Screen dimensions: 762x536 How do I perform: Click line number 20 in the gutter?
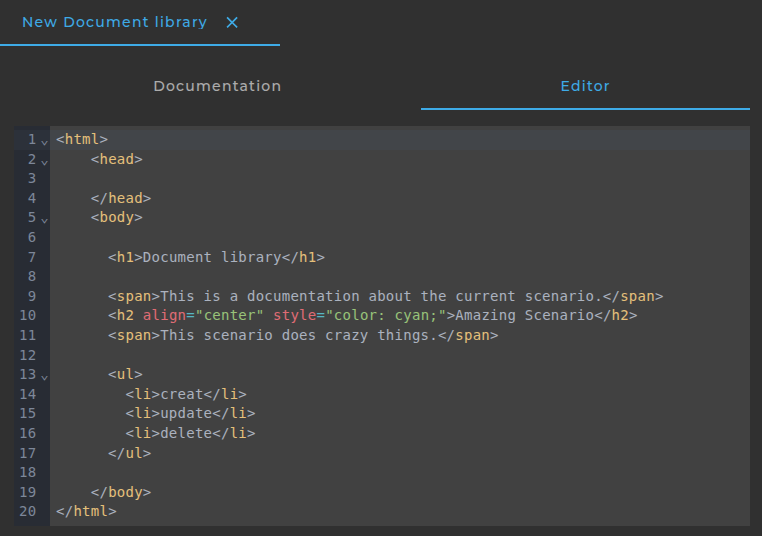28,511
